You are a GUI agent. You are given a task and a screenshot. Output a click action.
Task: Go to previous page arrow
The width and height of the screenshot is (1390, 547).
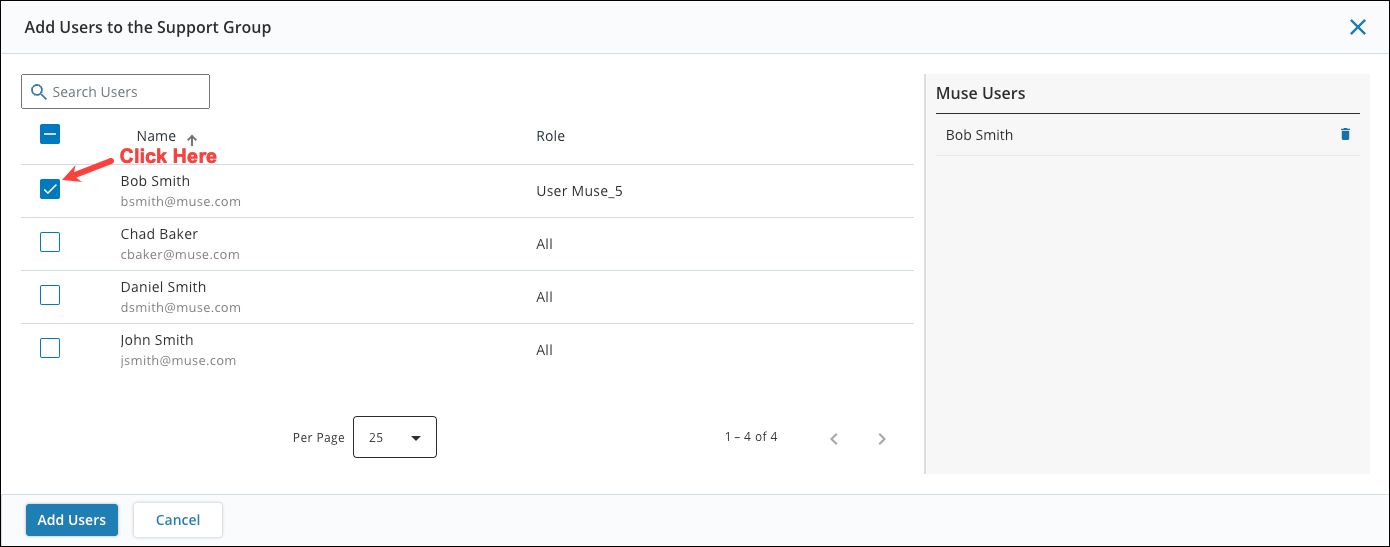[834, 438]
